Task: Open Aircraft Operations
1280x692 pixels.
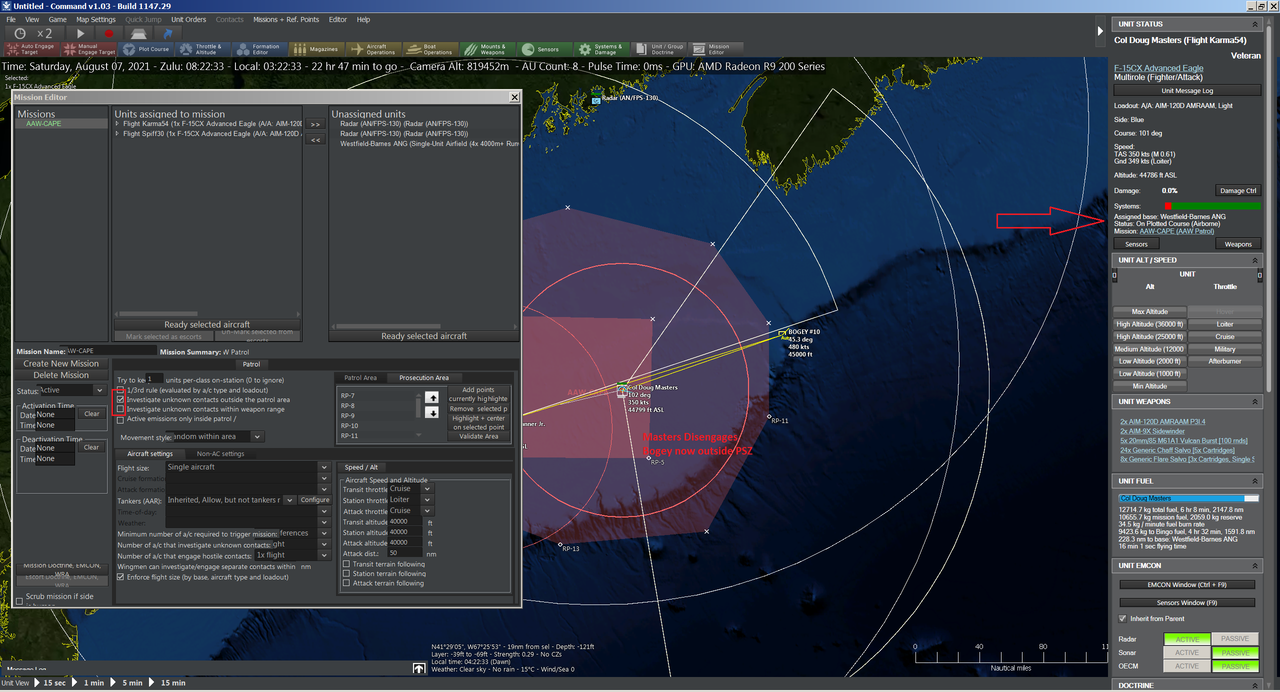Action: click(372, 48)
